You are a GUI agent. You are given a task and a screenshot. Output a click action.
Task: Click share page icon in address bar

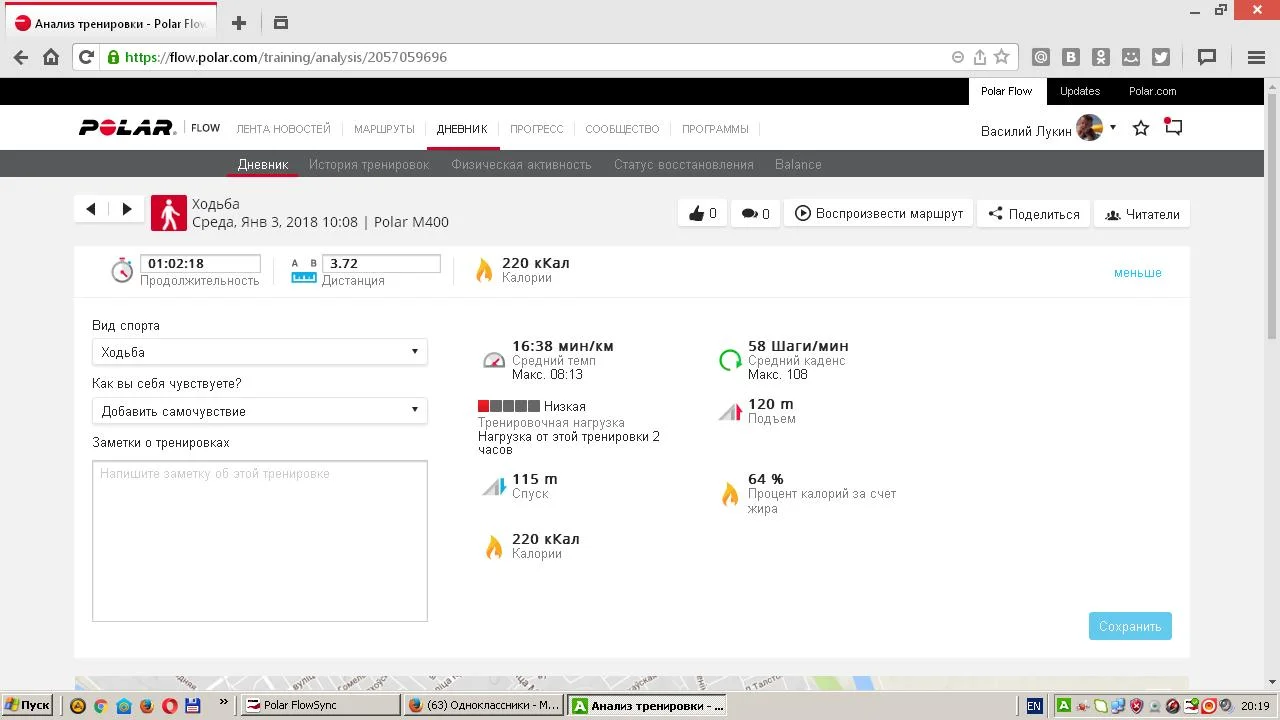click(x=980, y=57)
